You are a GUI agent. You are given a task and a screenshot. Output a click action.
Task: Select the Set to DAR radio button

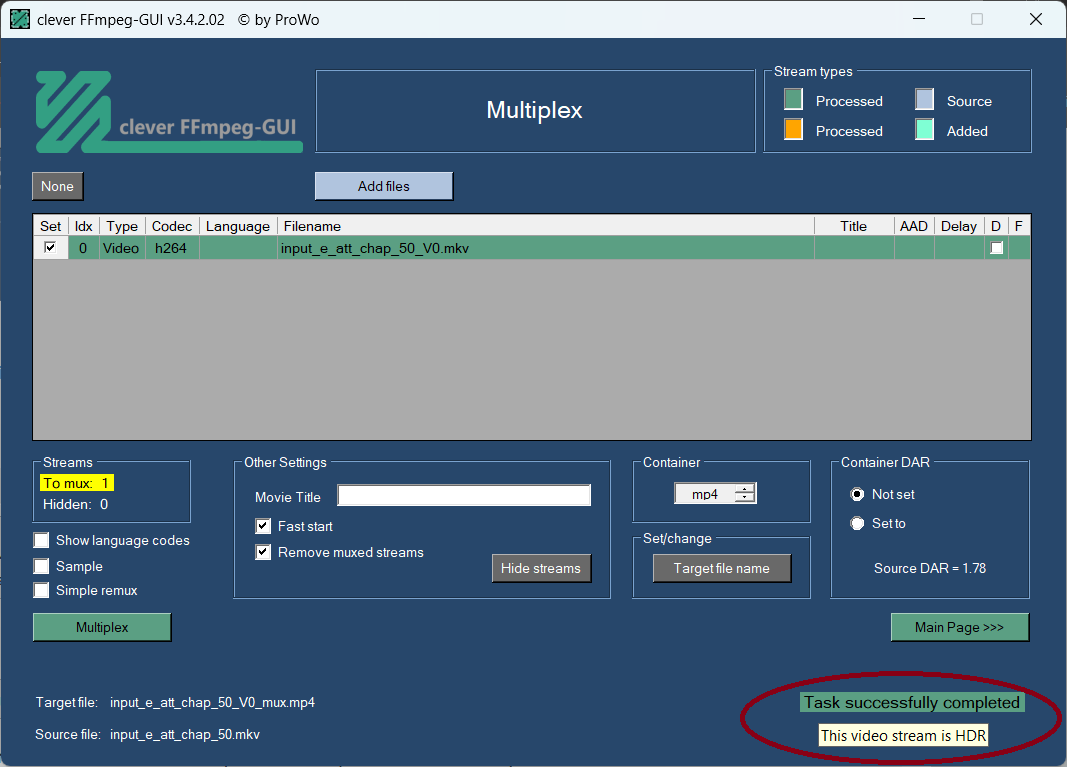[x=857, y=523]
